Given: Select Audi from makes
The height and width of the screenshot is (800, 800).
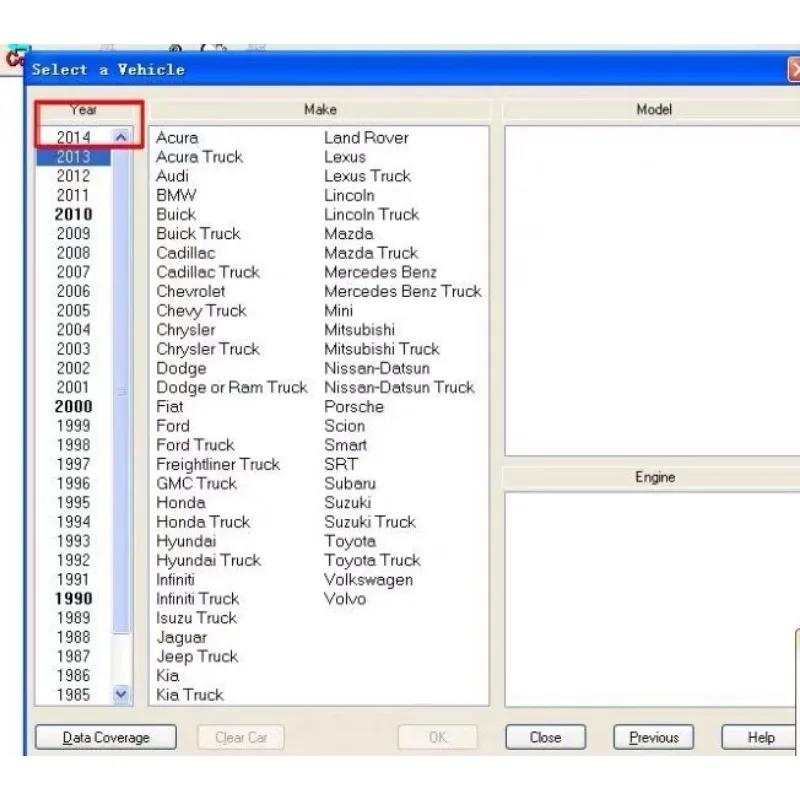Looking at the screenshot, I should pyautogui.click(x=172, y=176).
